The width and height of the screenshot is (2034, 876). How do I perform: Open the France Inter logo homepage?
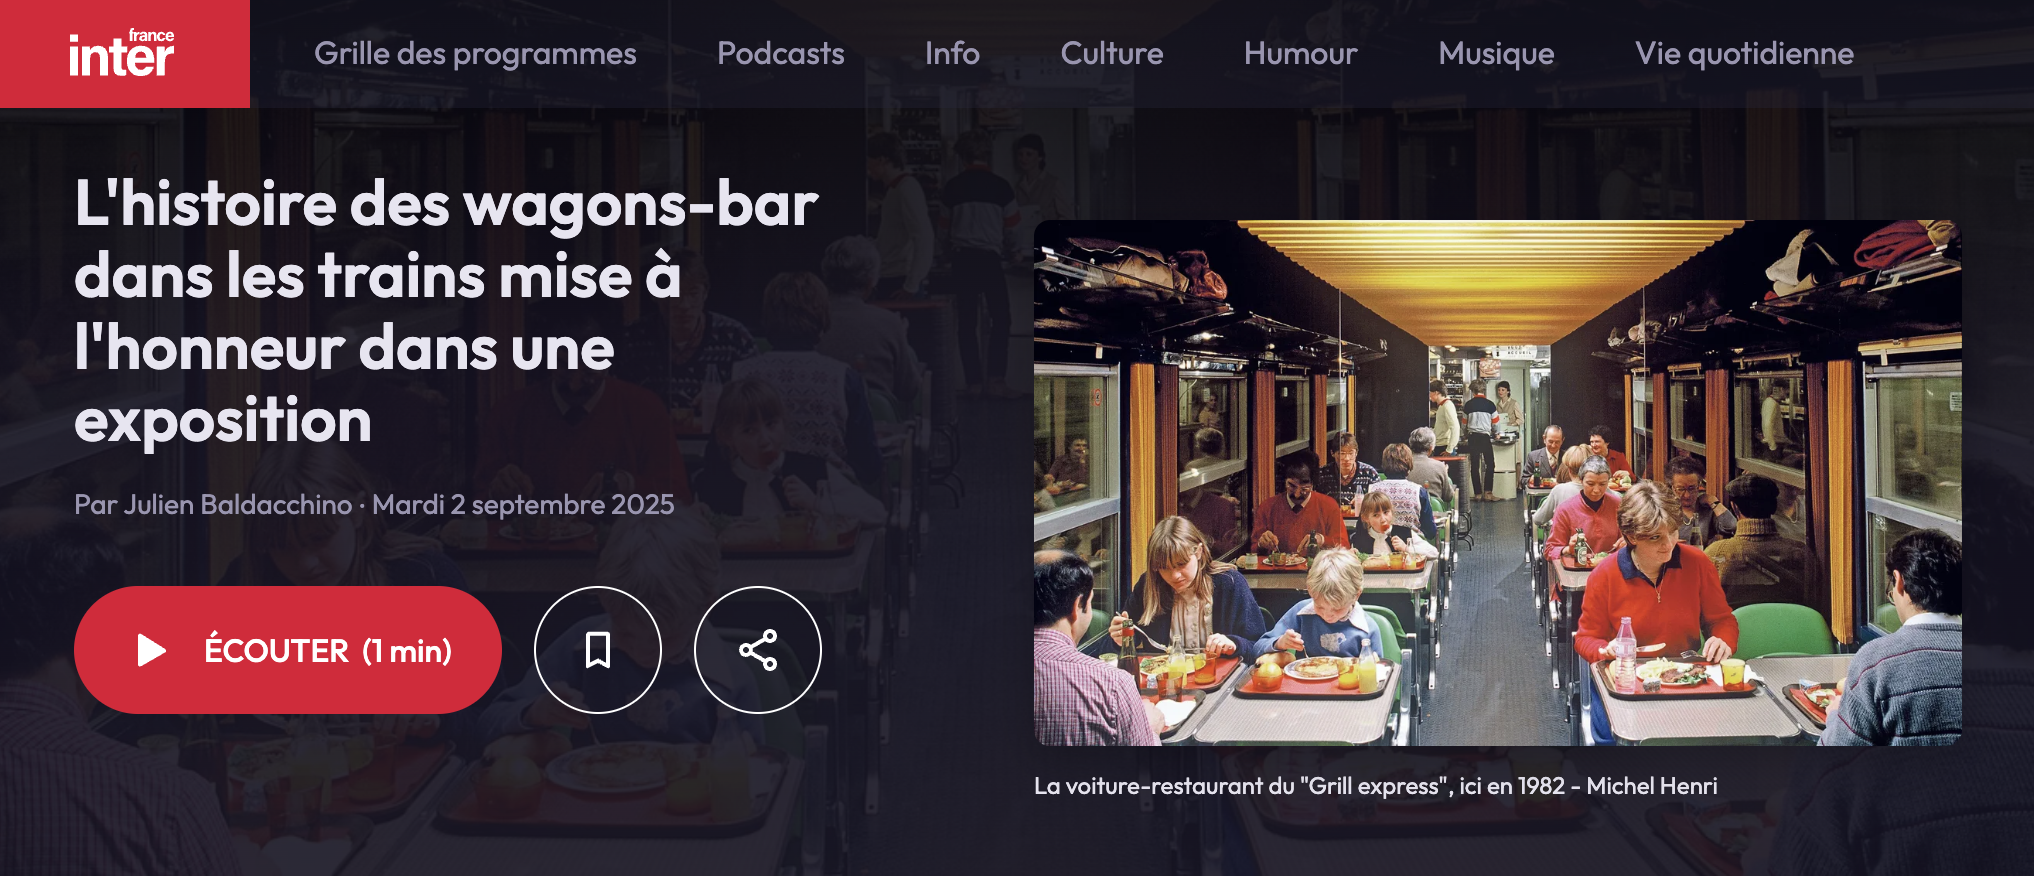pyautogui.click(x=124, y=54)
